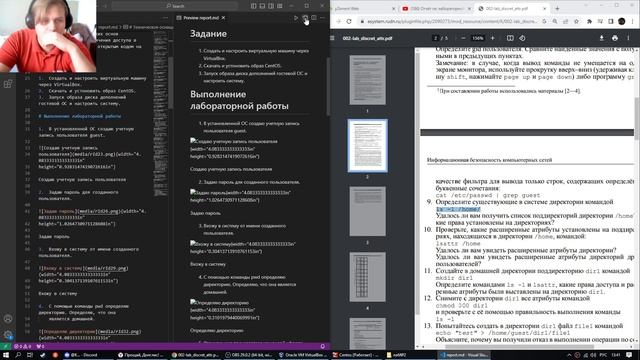
Task: Click "cat /etc/passwd | grep guest" in PDF
Action: pos(488,195)
